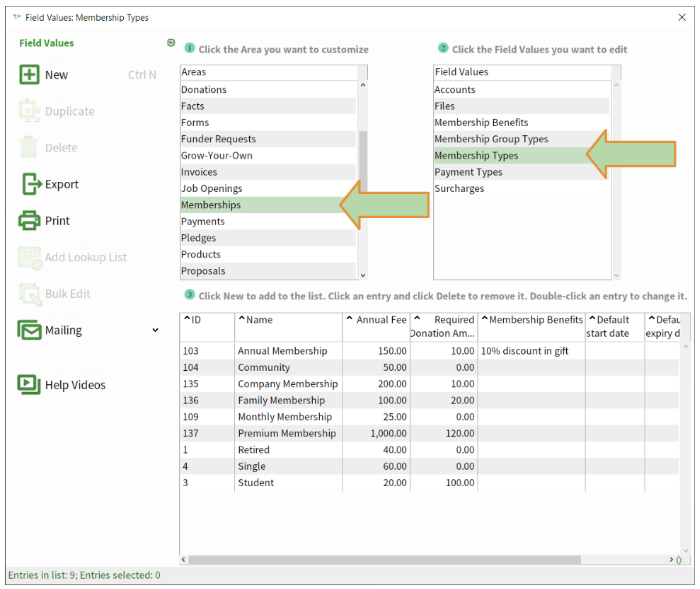Select the Family Membership row
700x589 pixels.
429,401
